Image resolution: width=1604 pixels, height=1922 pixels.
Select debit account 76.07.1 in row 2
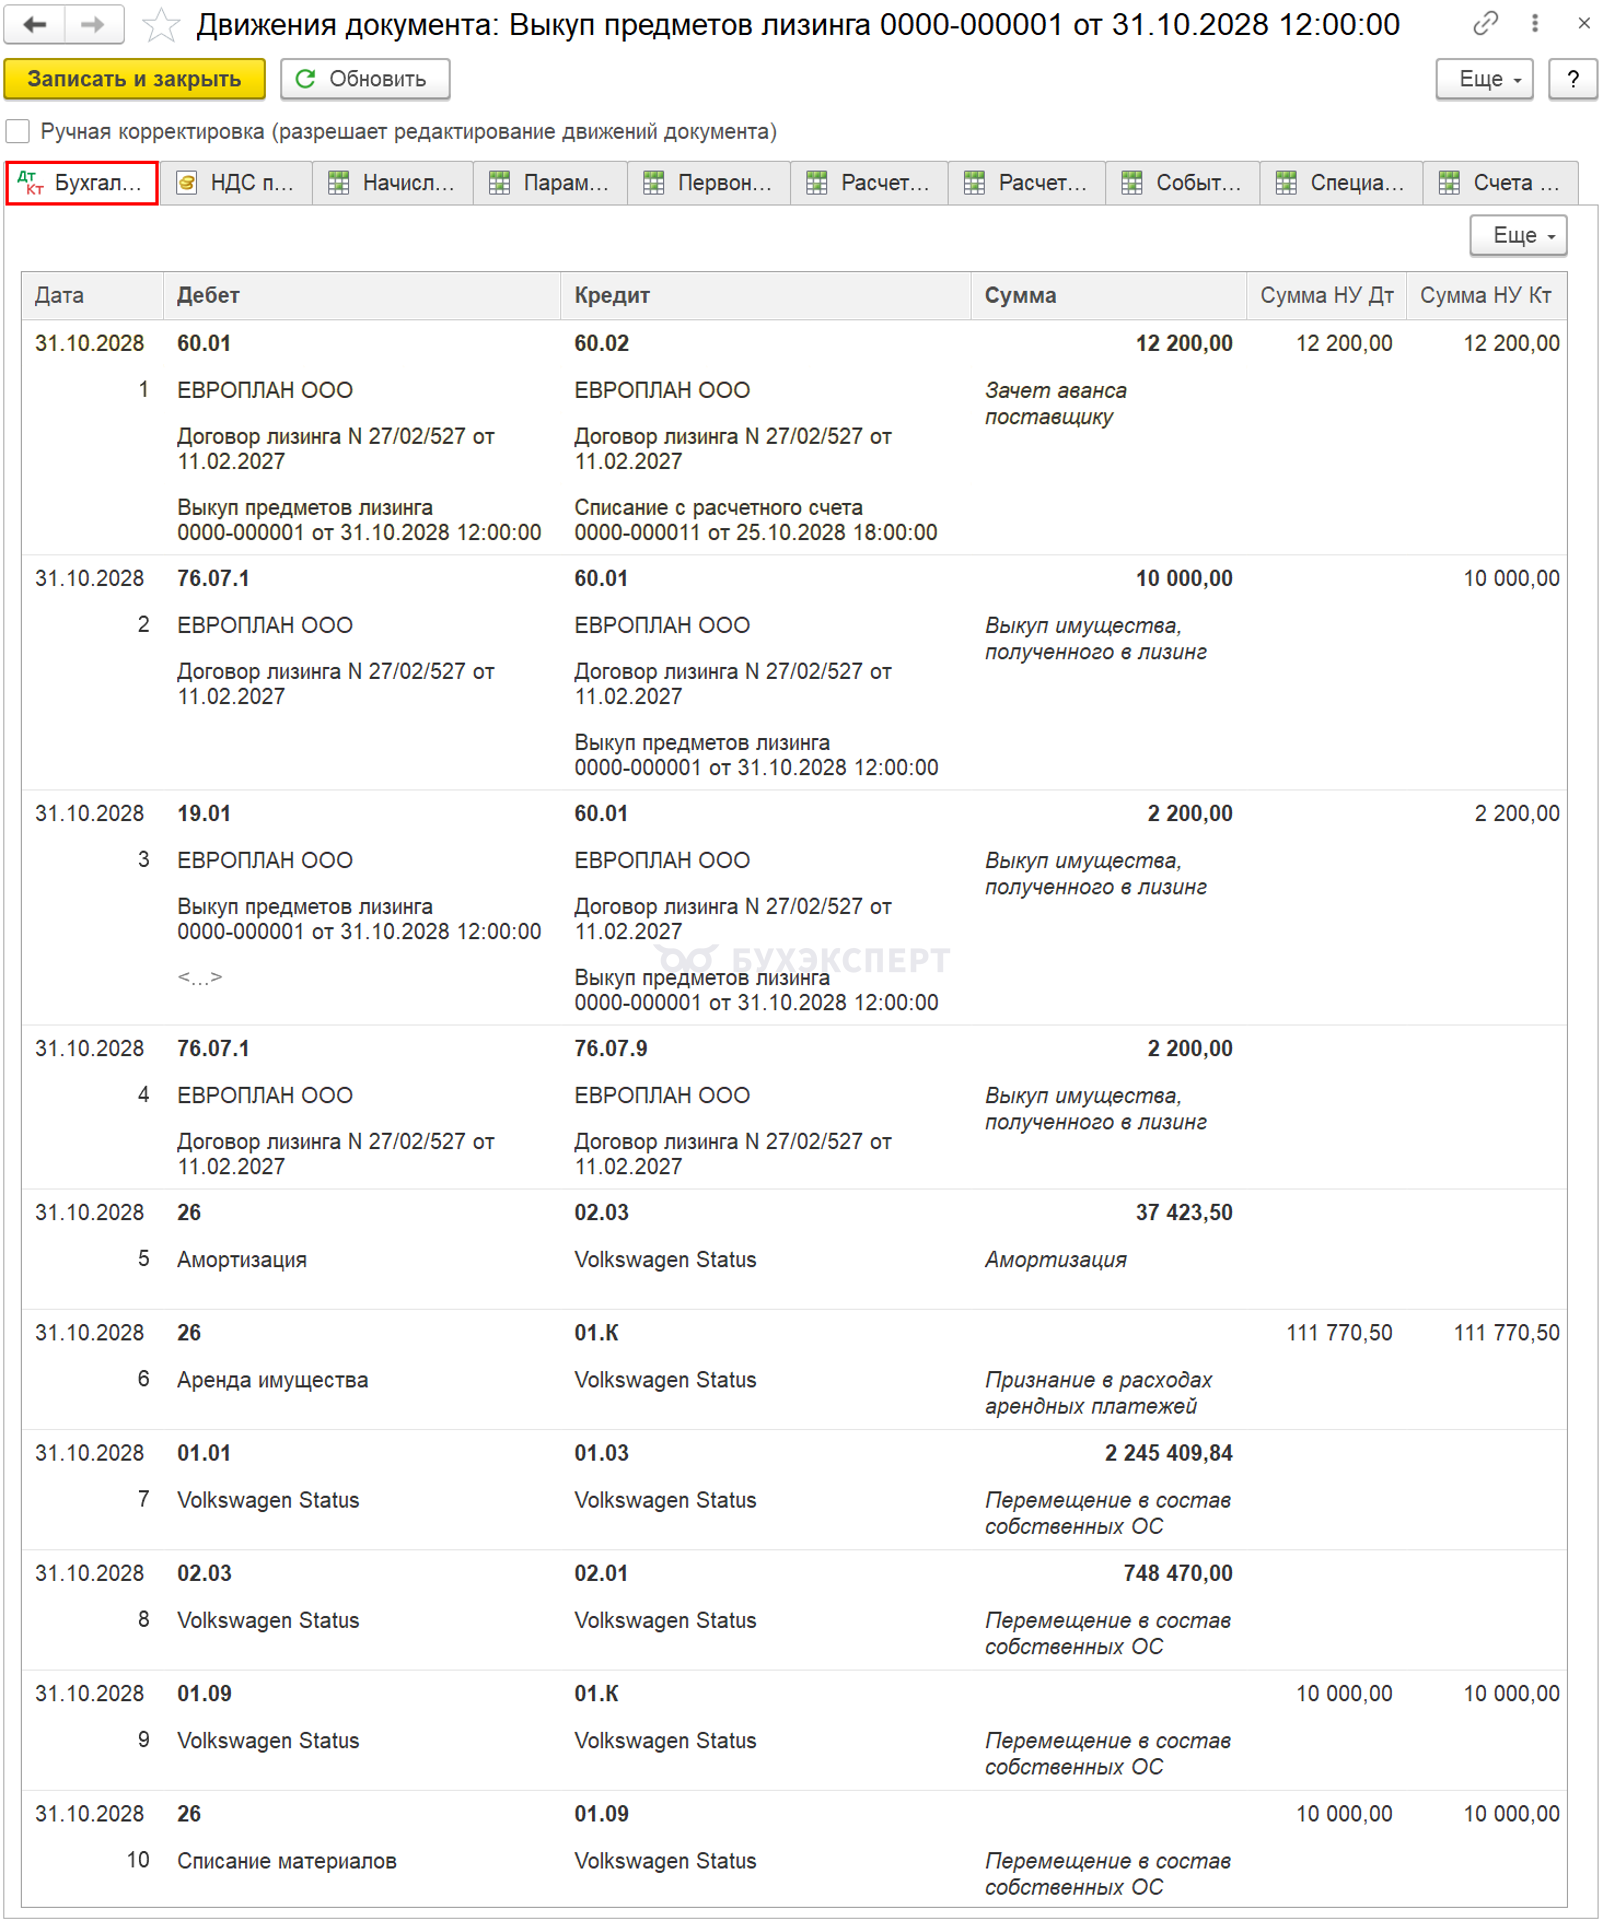(x=213, y=578)
